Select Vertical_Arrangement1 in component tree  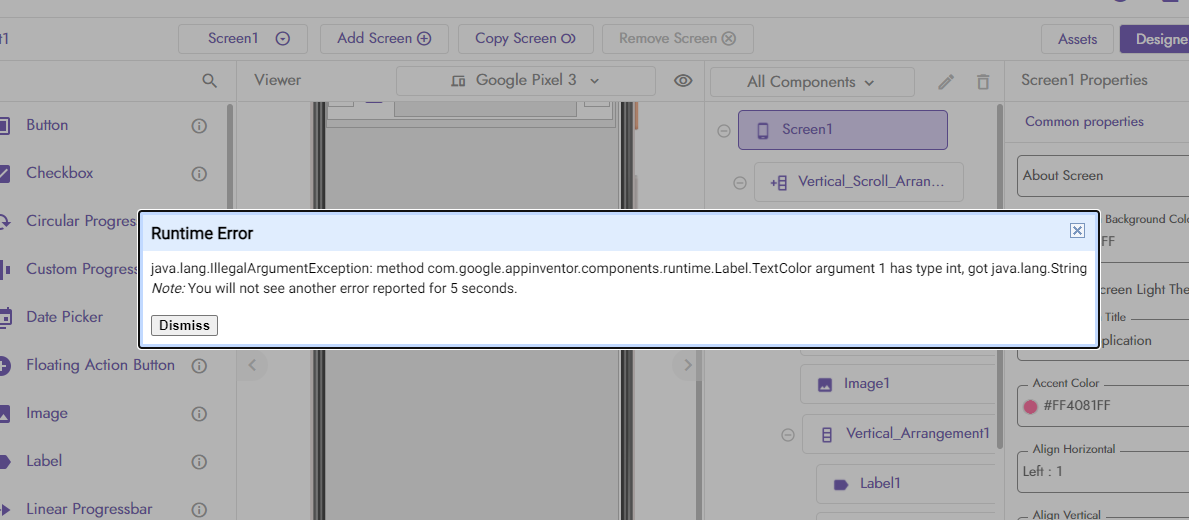pos(899,434)
